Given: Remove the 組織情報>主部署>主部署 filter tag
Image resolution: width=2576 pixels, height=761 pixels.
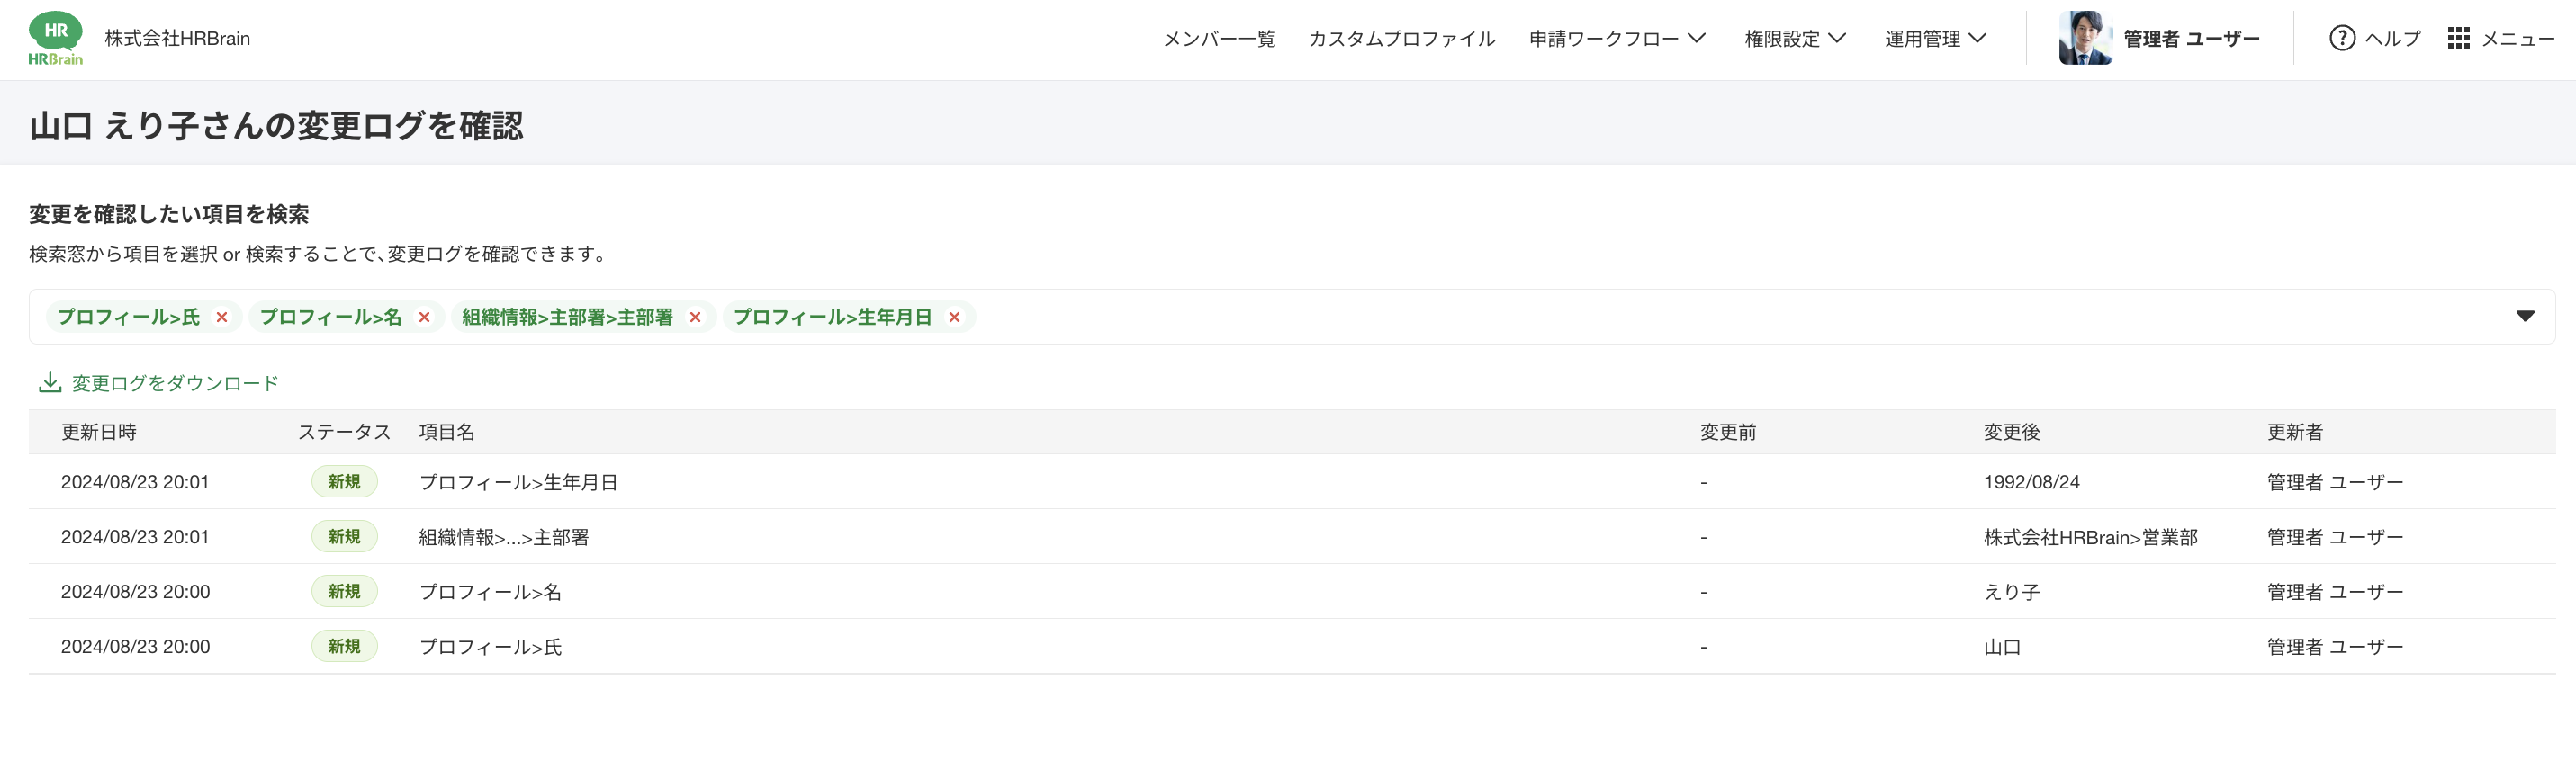Looking at the screenshot, I should pos(695,317).
